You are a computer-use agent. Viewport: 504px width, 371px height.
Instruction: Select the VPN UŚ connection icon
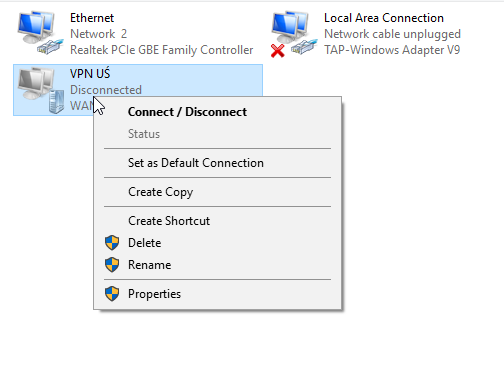[41, 90]
